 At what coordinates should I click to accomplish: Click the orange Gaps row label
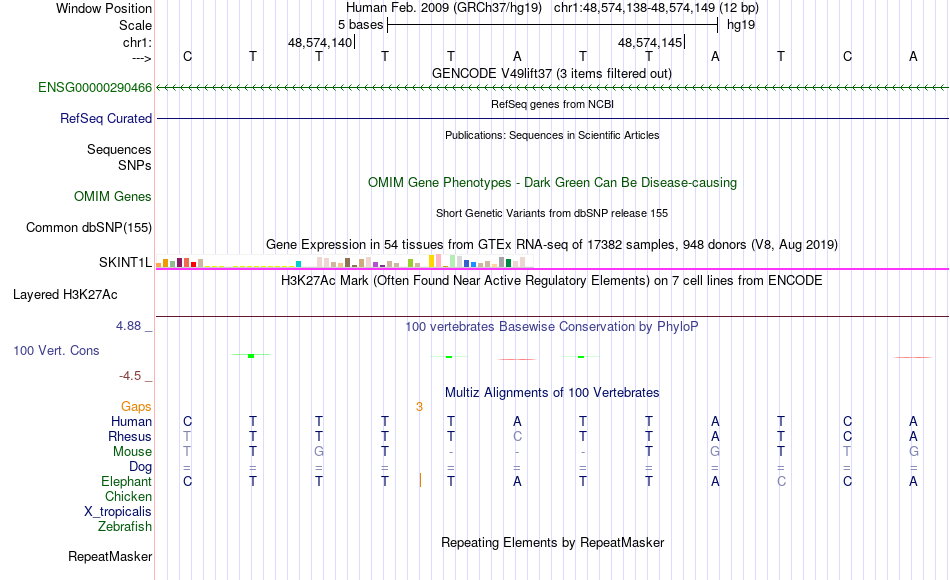tap(136, 407)
